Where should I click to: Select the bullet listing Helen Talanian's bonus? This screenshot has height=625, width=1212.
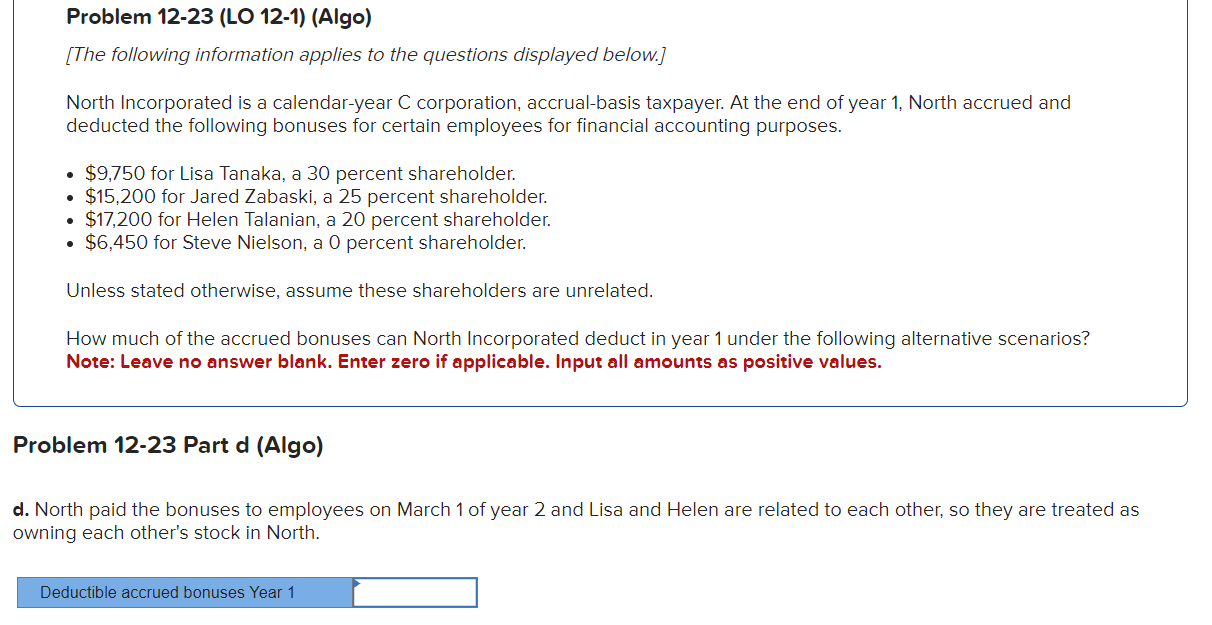click(318, 219)
